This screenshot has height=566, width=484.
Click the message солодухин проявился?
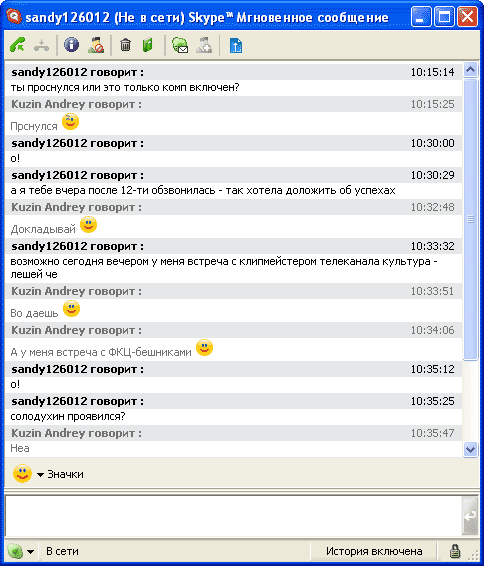click(x=68, y=417)
